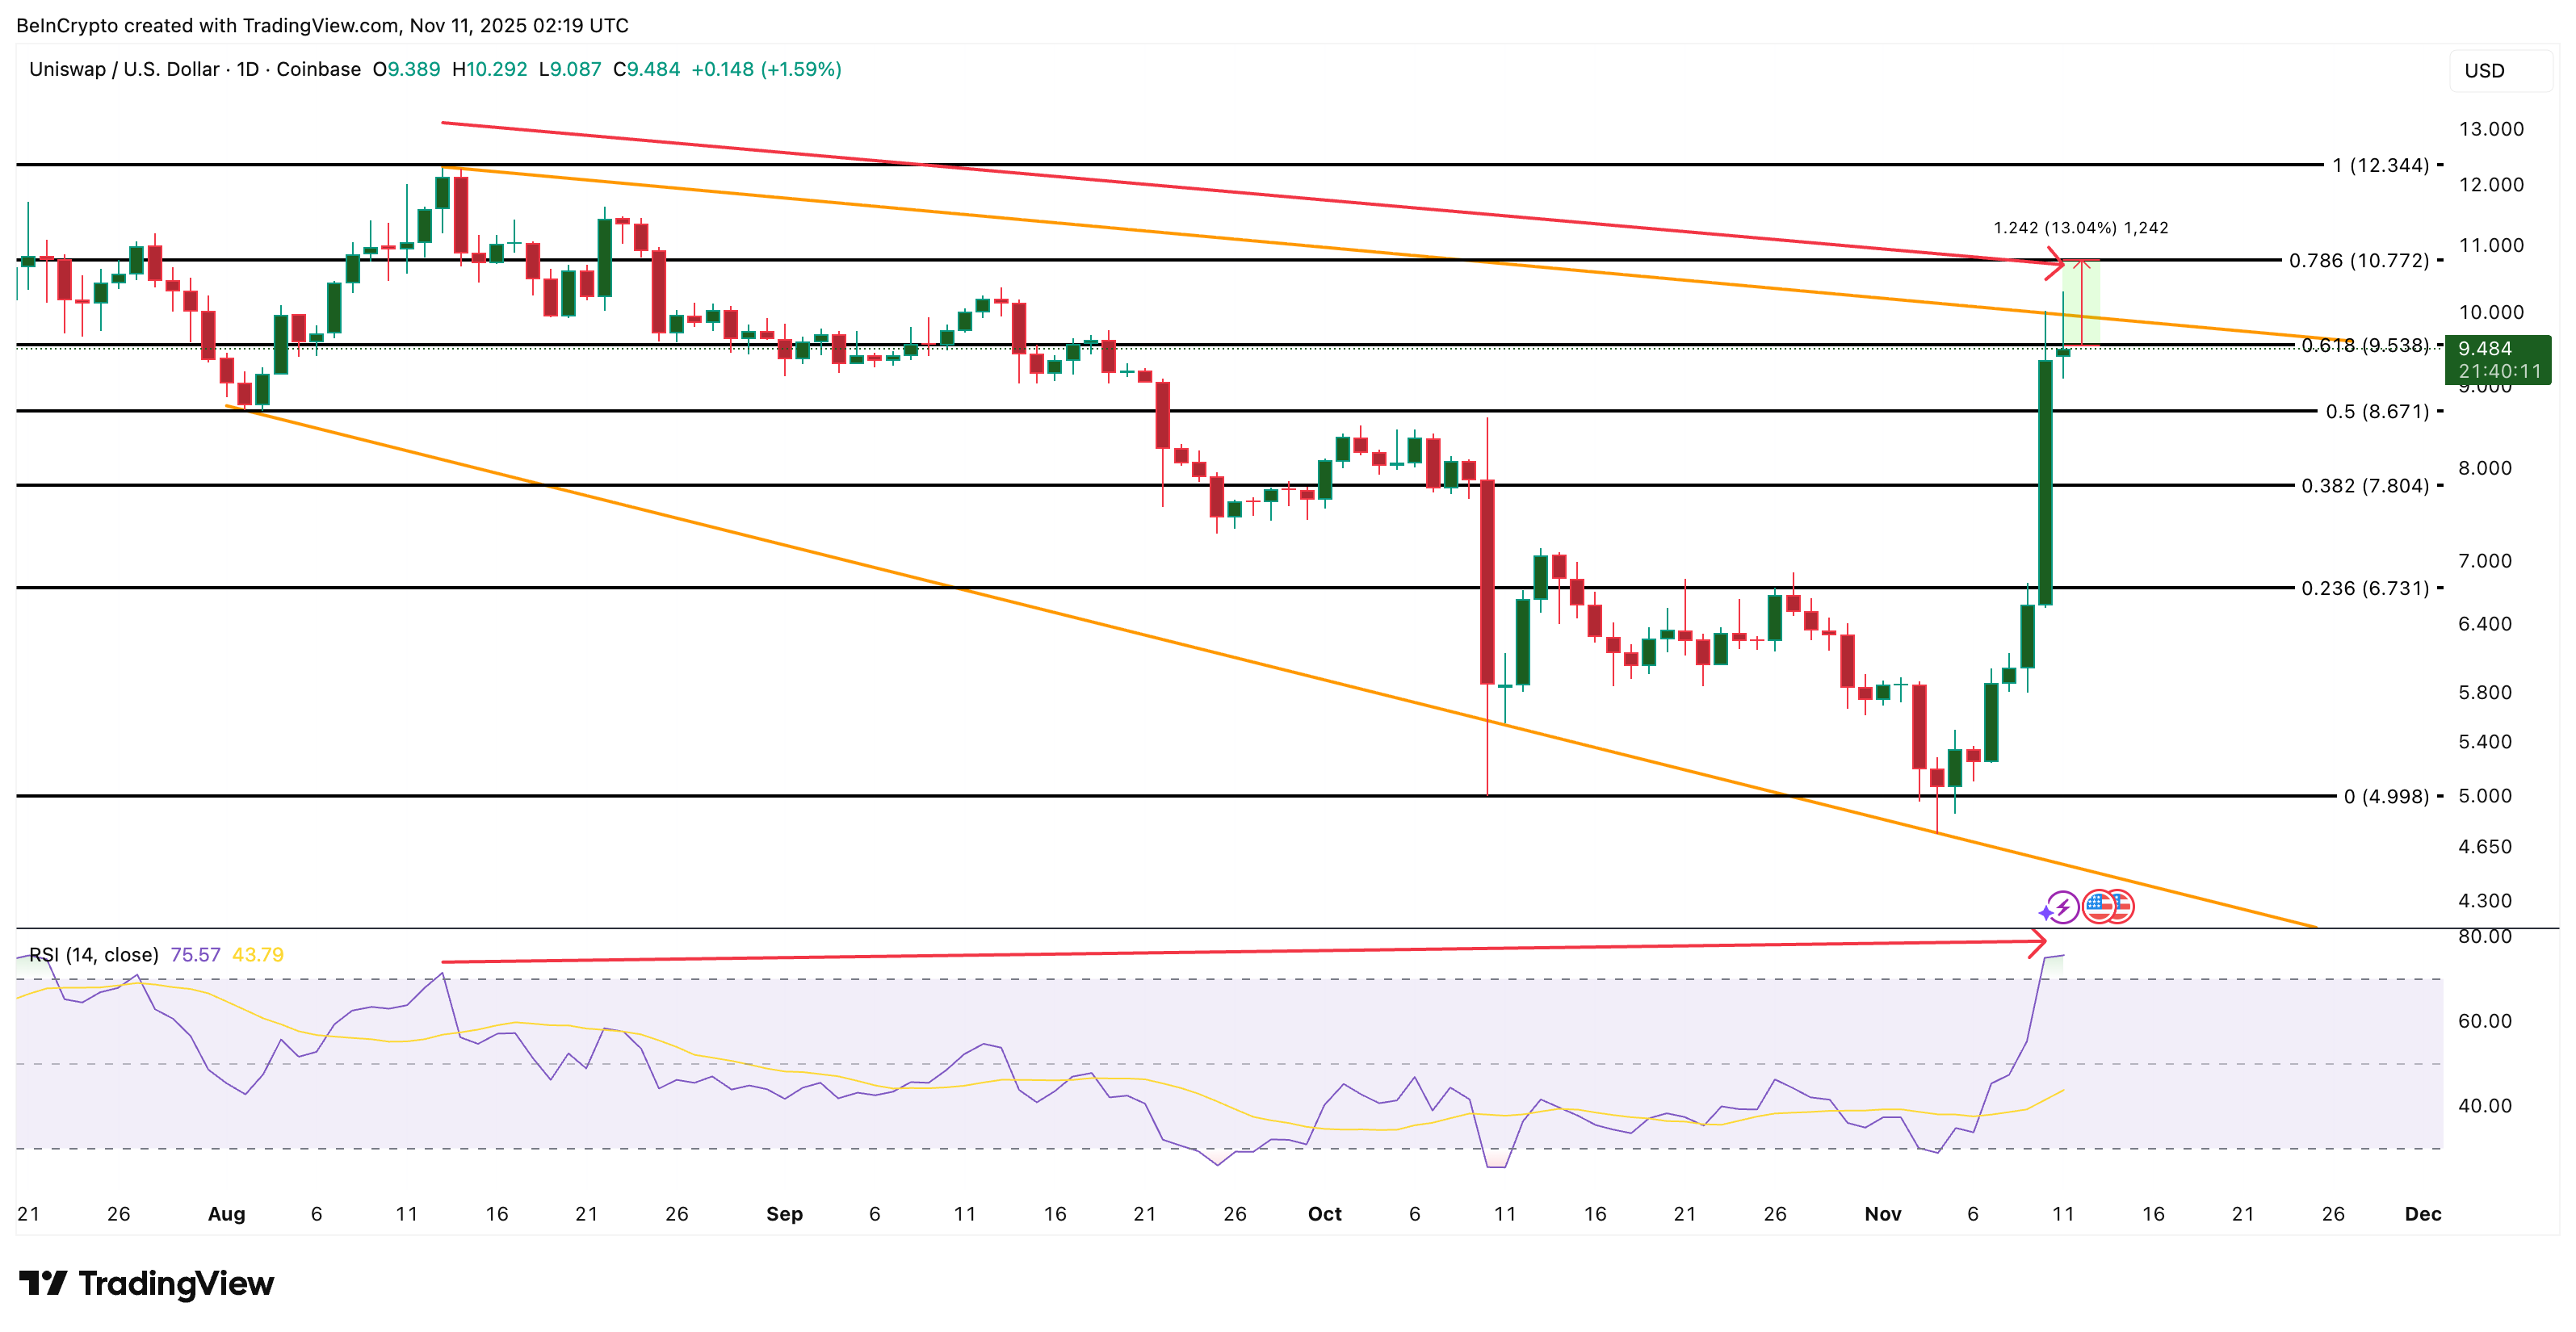
Task: Click the purple RSI reading 75.57
Action: coord(196,954)
